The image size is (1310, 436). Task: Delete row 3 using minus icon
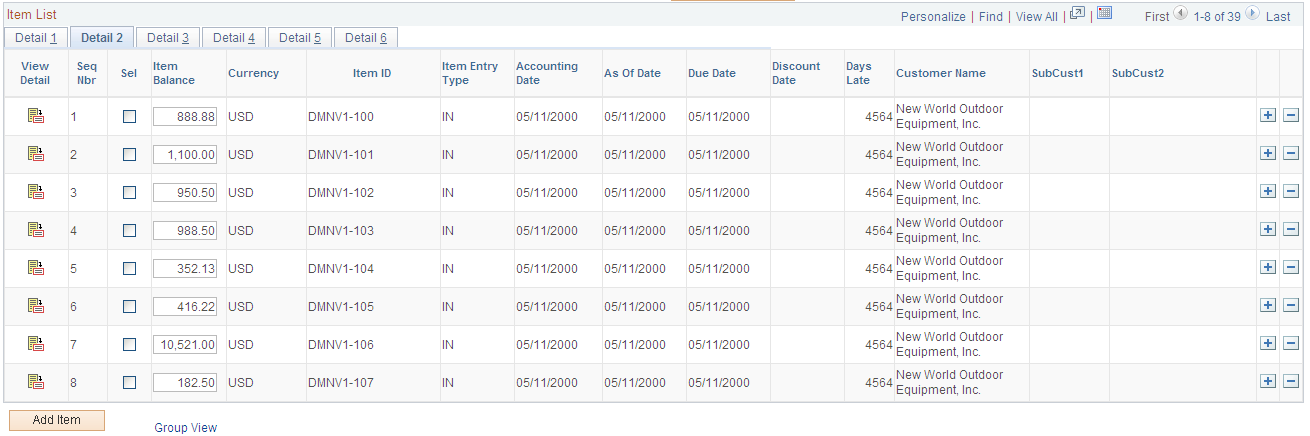(1291, 192)
